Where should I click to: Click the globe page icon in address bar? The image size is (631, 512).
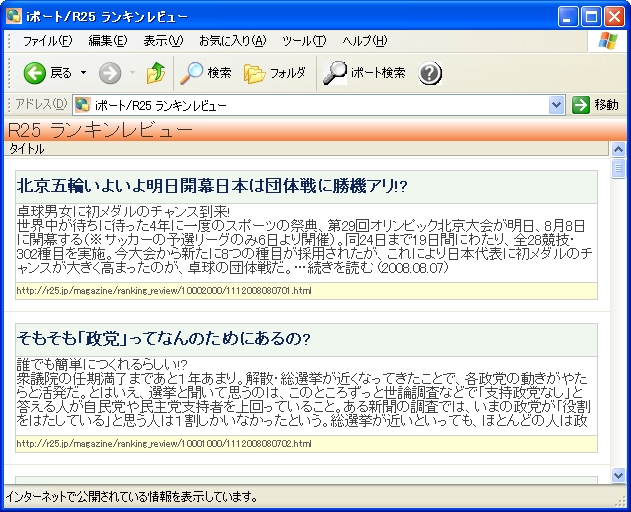tap(82, 105)
